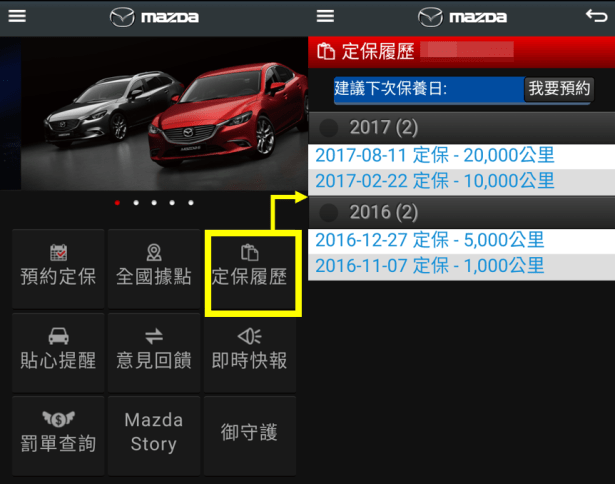This screenshot has height=484, width=615.
Task: Open 預約定保 maintenance booking tile
Action: tap(58, 267)
